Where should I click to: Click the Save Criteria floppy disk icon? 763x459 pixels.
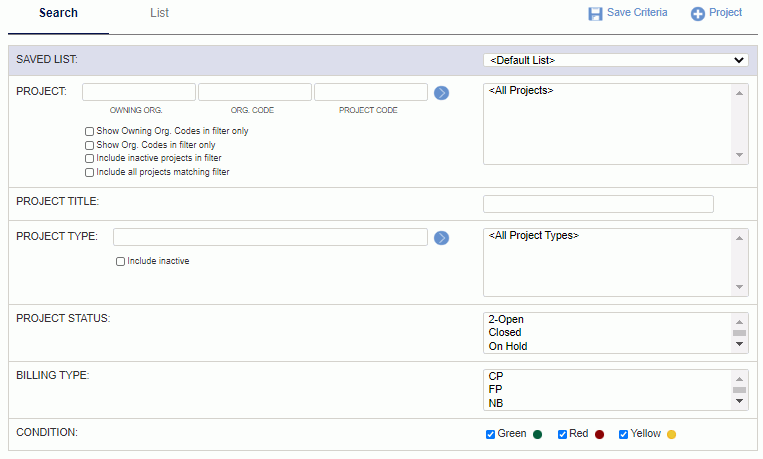595,14
